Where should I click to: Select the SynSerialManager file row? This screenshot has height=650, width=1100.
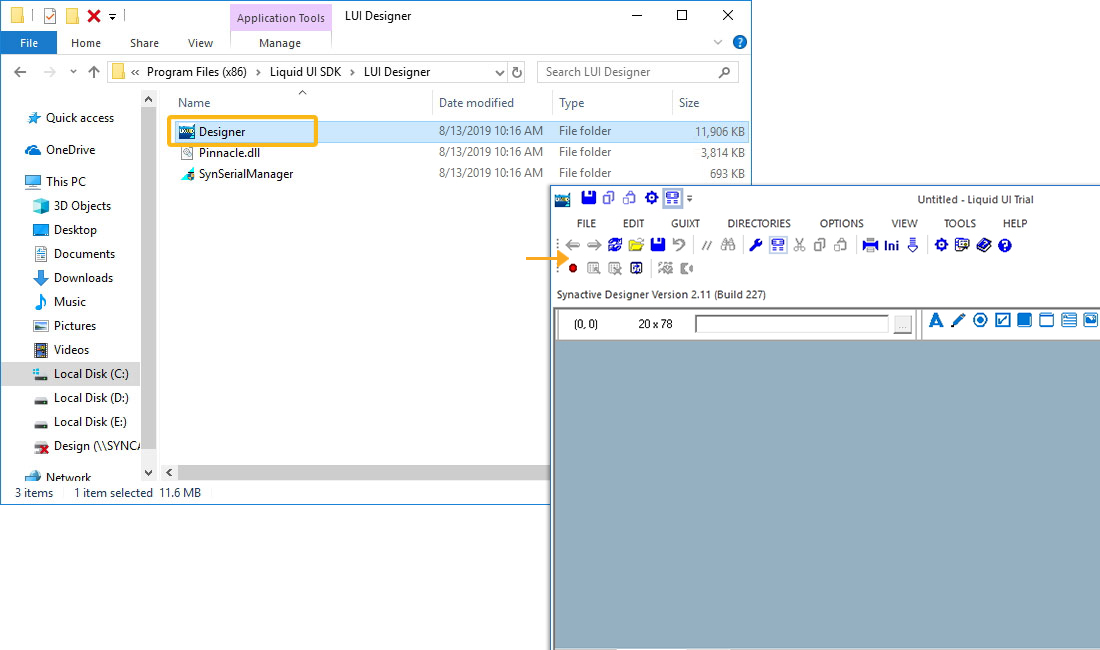pos(460,173)
